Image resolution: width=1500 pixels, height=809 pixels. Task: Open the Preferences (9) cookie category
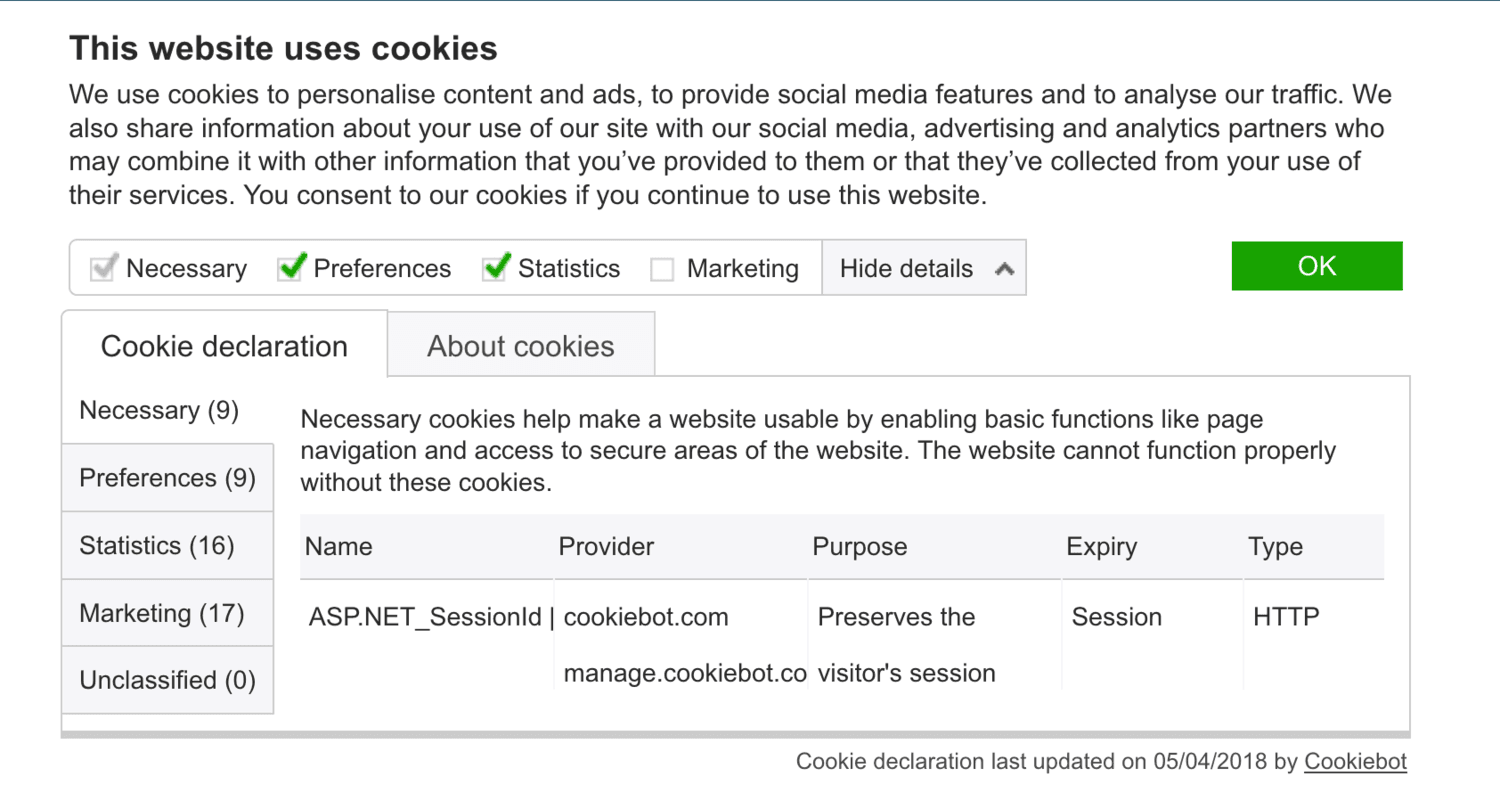point(167,477)
